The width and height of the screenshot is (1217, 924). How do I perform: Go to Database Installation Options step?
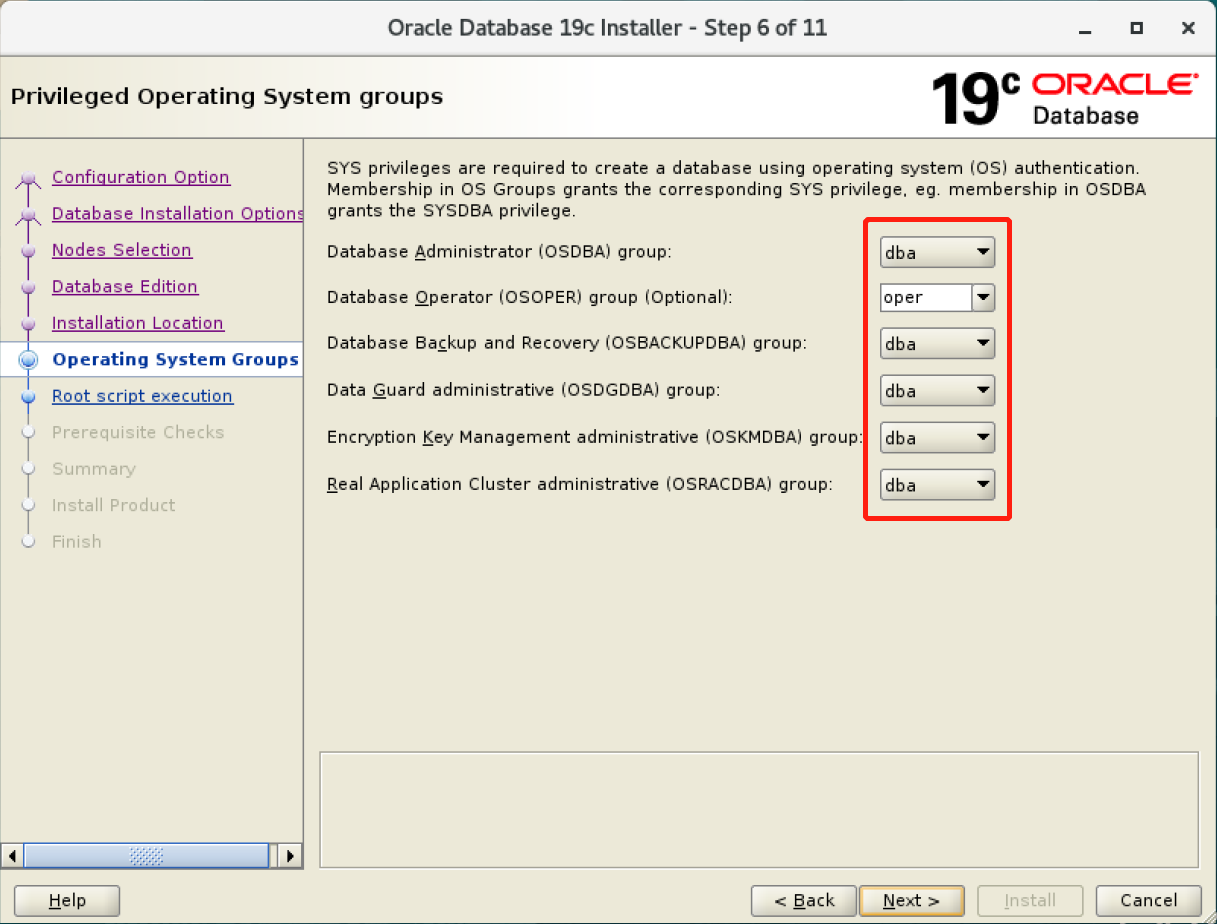point(177,214)
